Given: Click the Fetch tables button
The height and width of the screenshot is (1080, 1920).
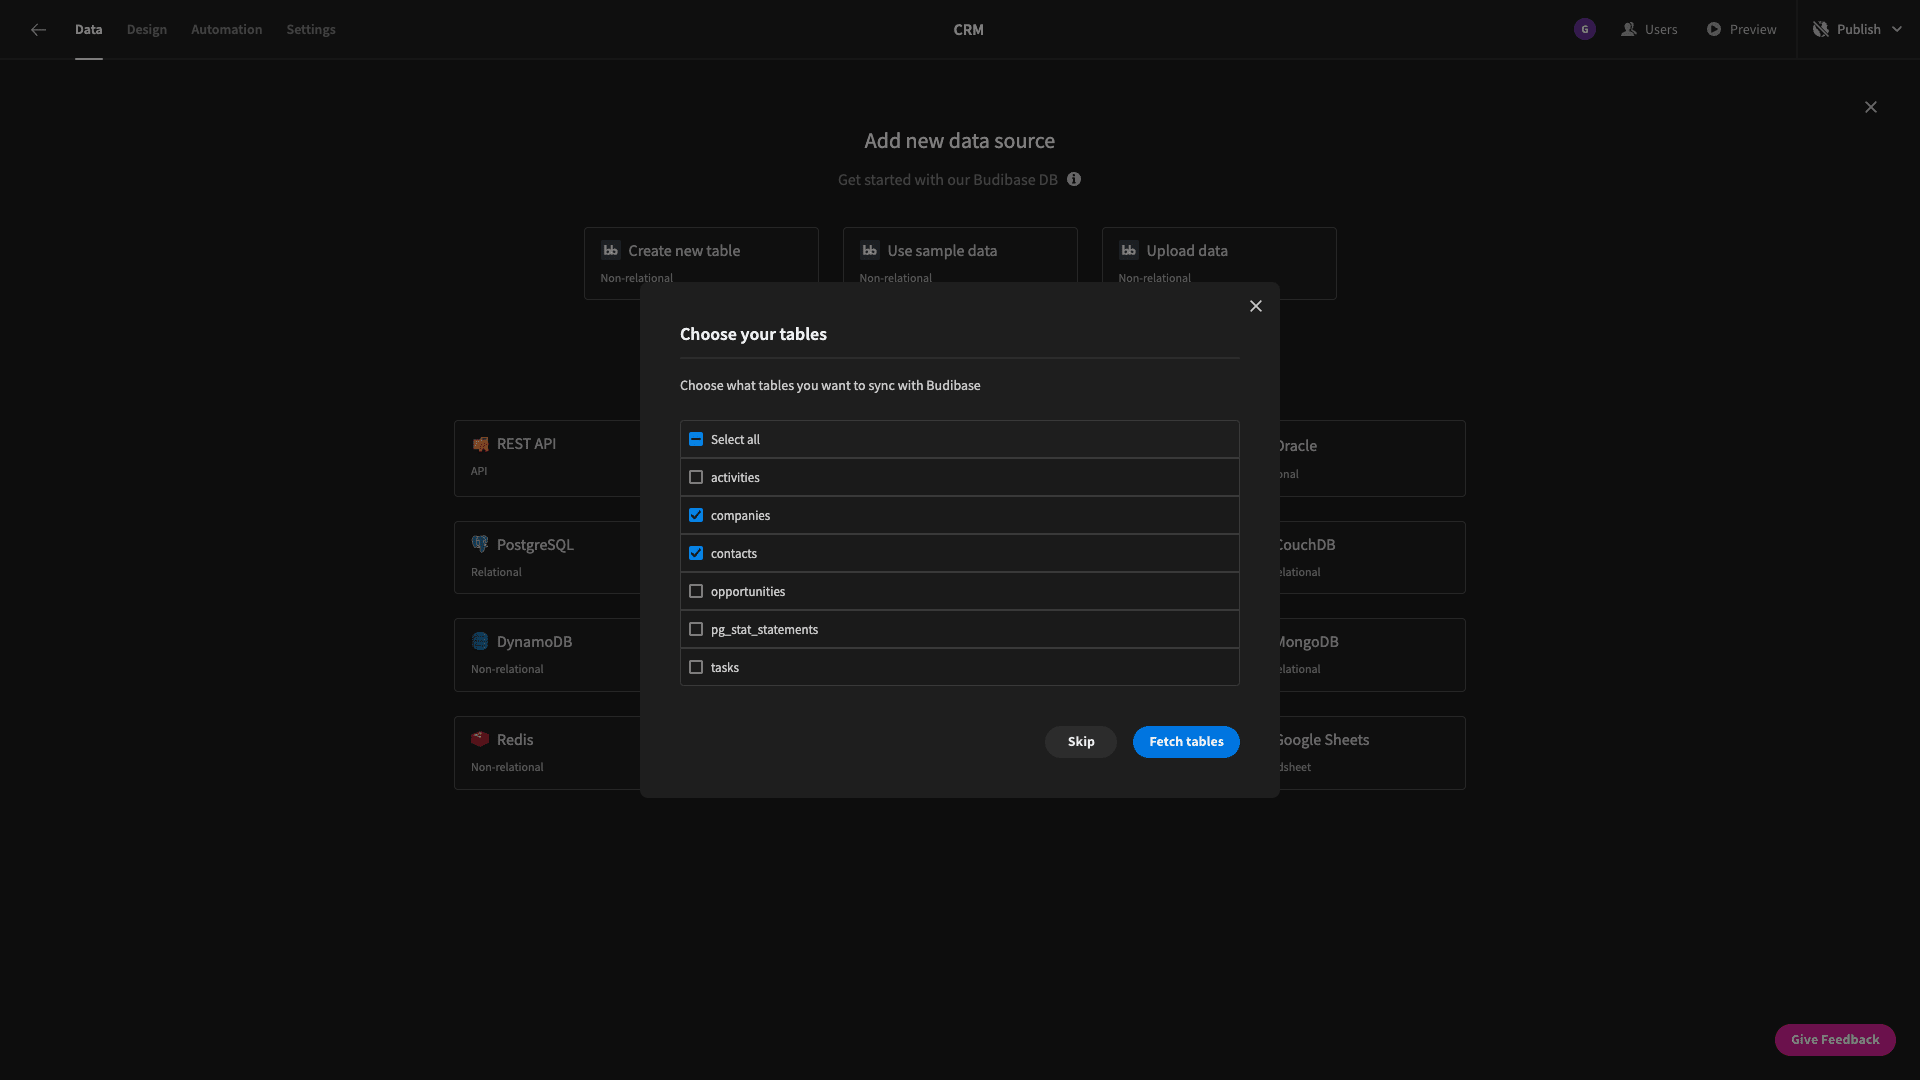Looking at the screenshot, I should 1185,741.
